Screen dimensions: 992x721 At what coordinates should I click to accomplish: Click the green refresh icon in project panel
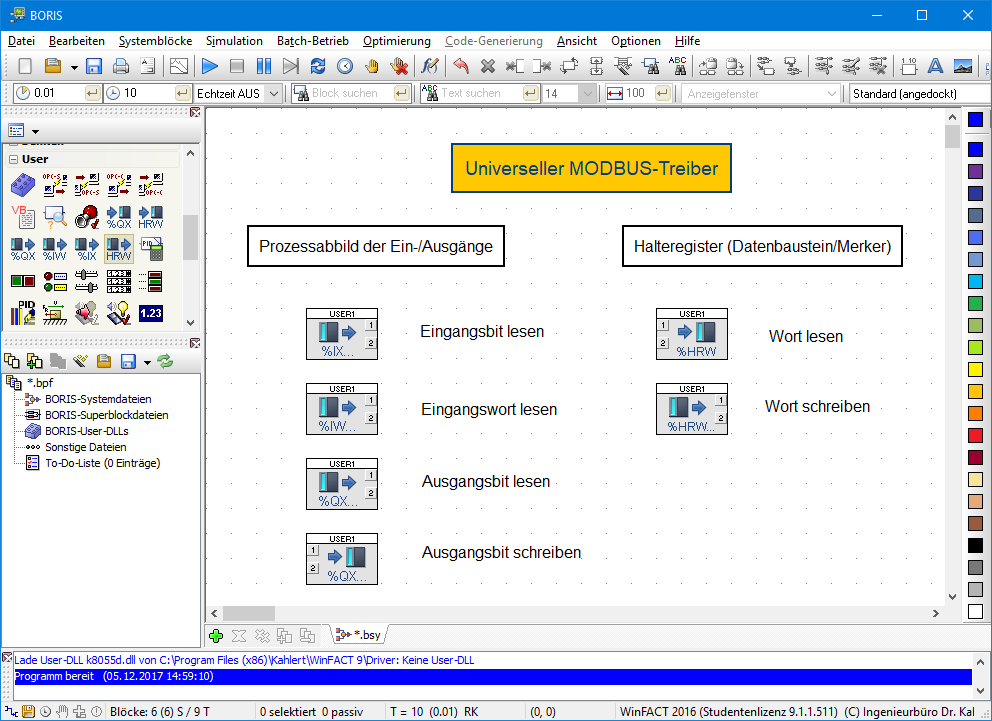pos(165,361)
